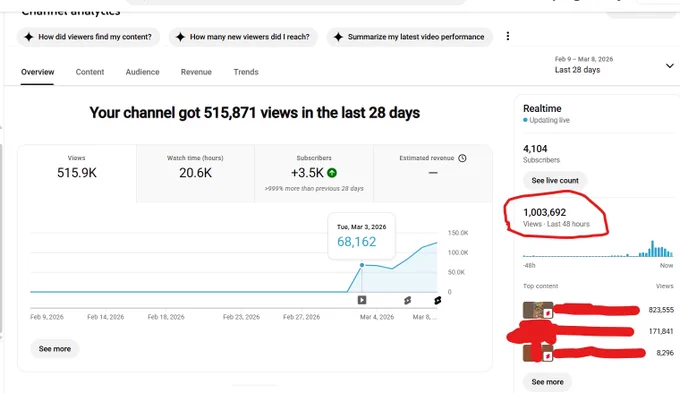Click the See live count button
This screenshot has width=680, height=393.
click(555, 180)
